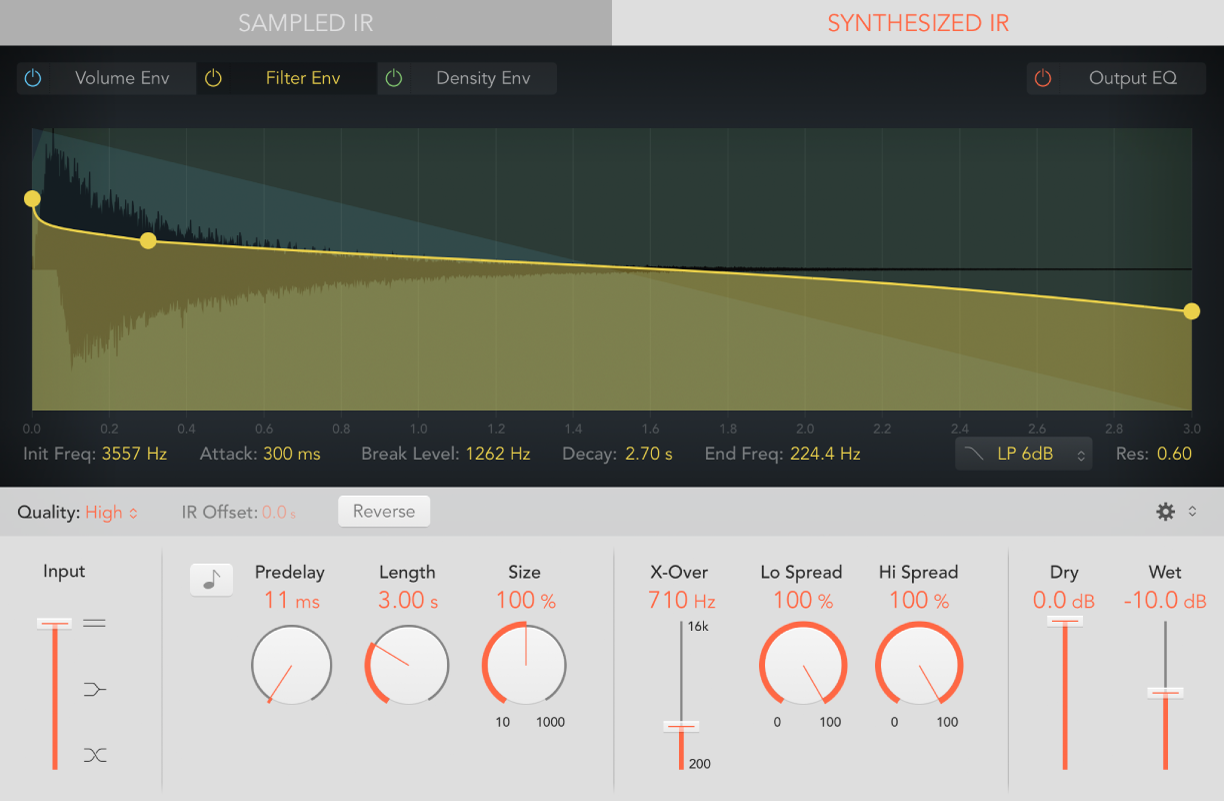Select the envelope start point at 0.0

point(32,198)
